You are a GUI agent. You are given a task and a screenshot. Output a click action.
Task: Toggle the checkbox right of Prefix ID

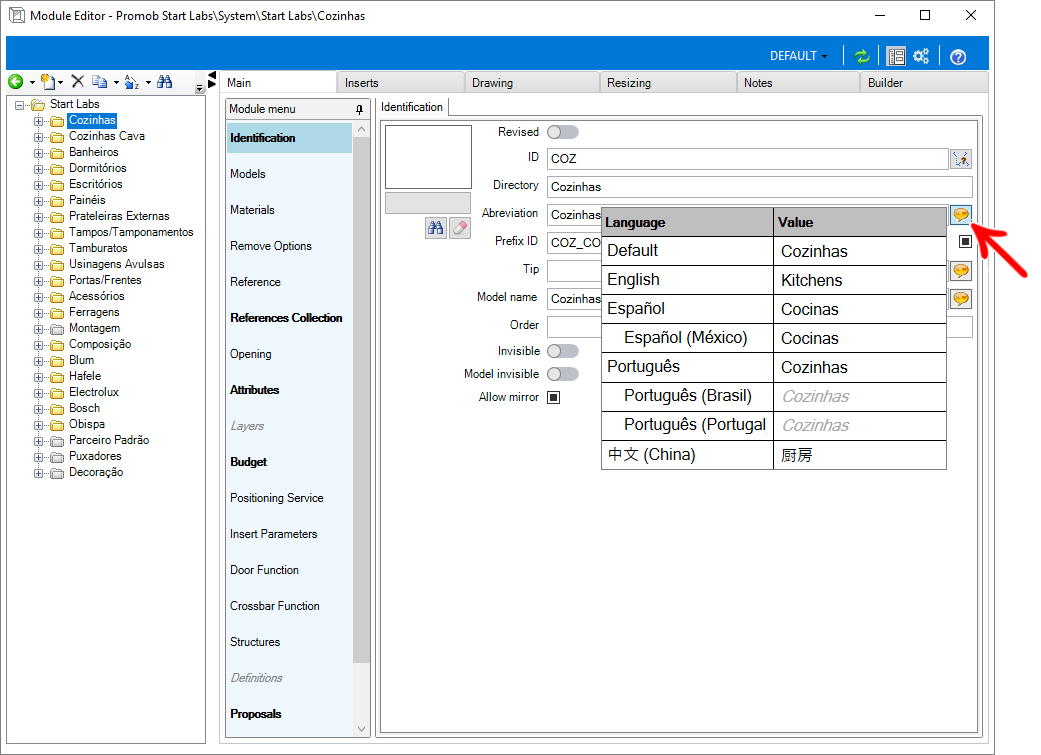(965, 242)
